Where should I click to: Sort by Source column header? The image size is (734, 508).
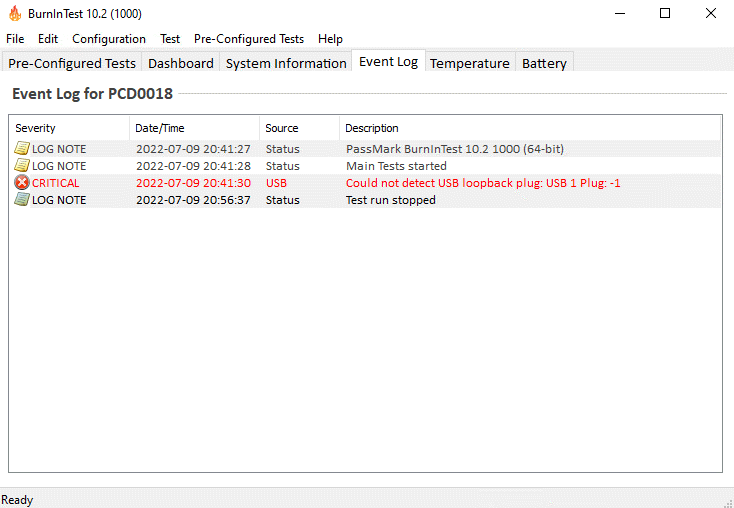tap(299, 128)
